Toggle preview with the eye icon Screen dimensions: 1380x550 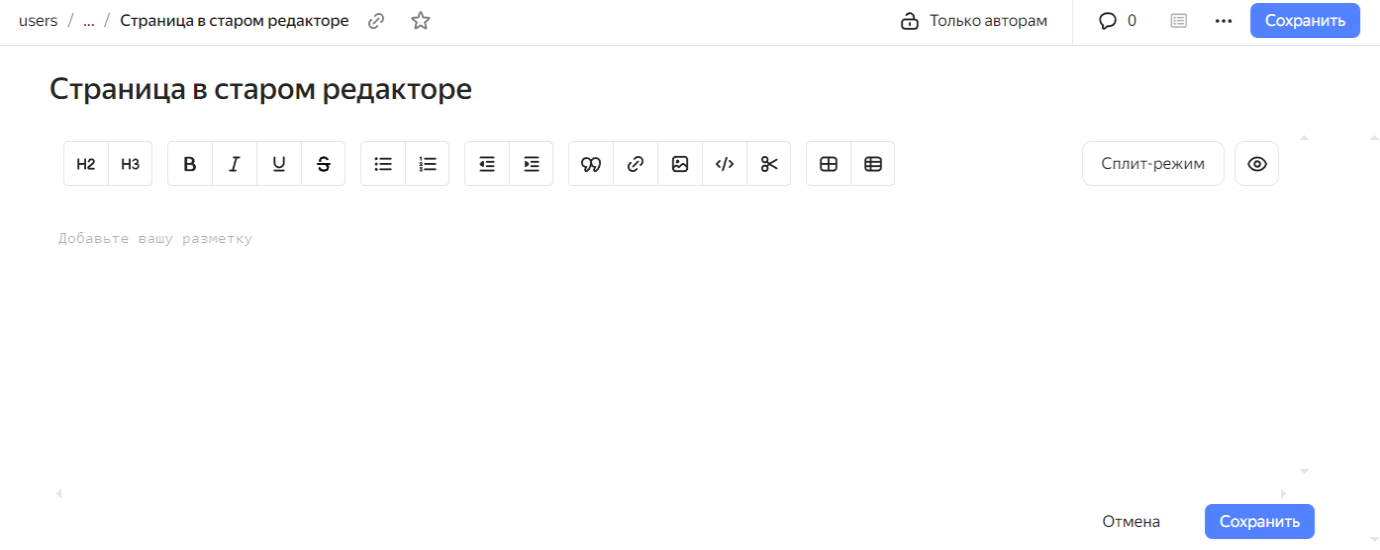tap(1257, 164)
